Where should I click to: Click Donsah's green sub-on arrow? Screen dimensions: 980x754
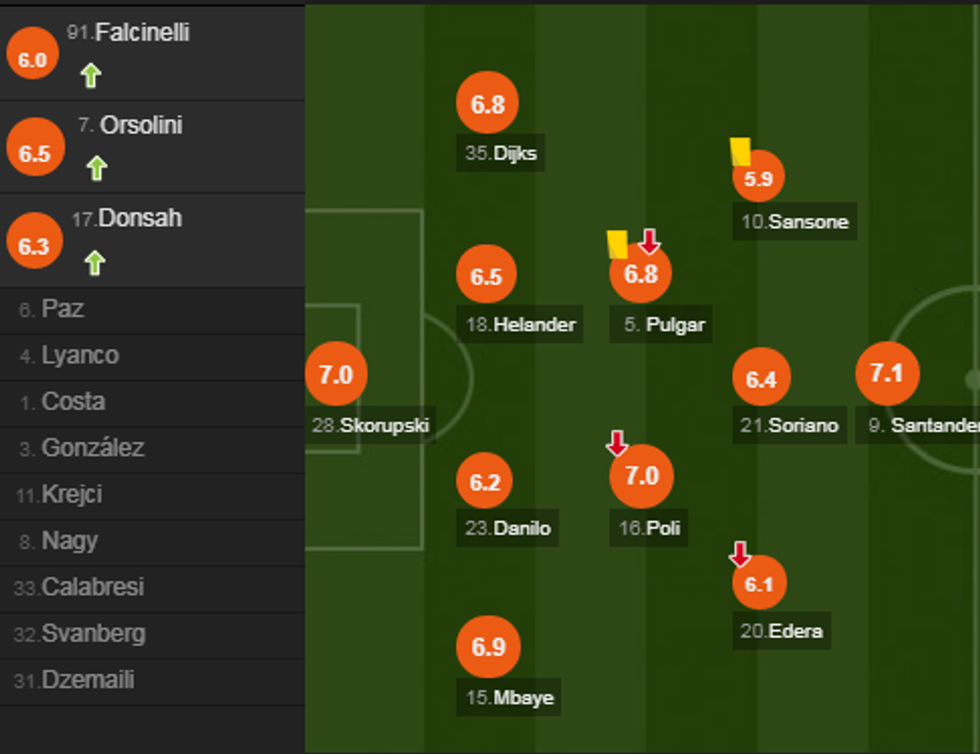(x=94, y=262)
